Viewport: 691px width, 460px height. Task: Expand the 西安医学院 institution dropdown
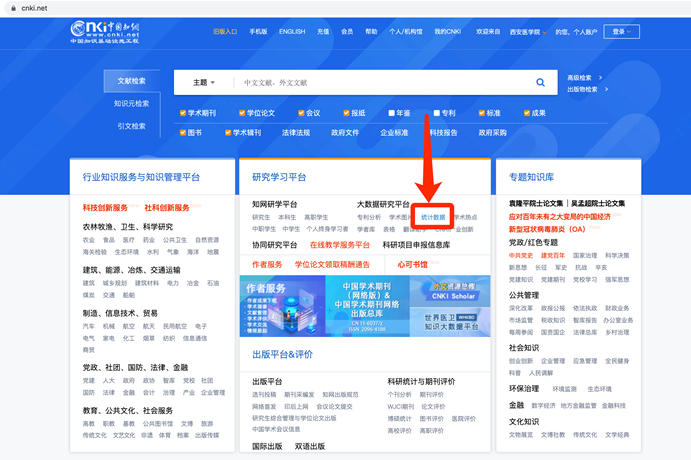(x=528, y=32)
